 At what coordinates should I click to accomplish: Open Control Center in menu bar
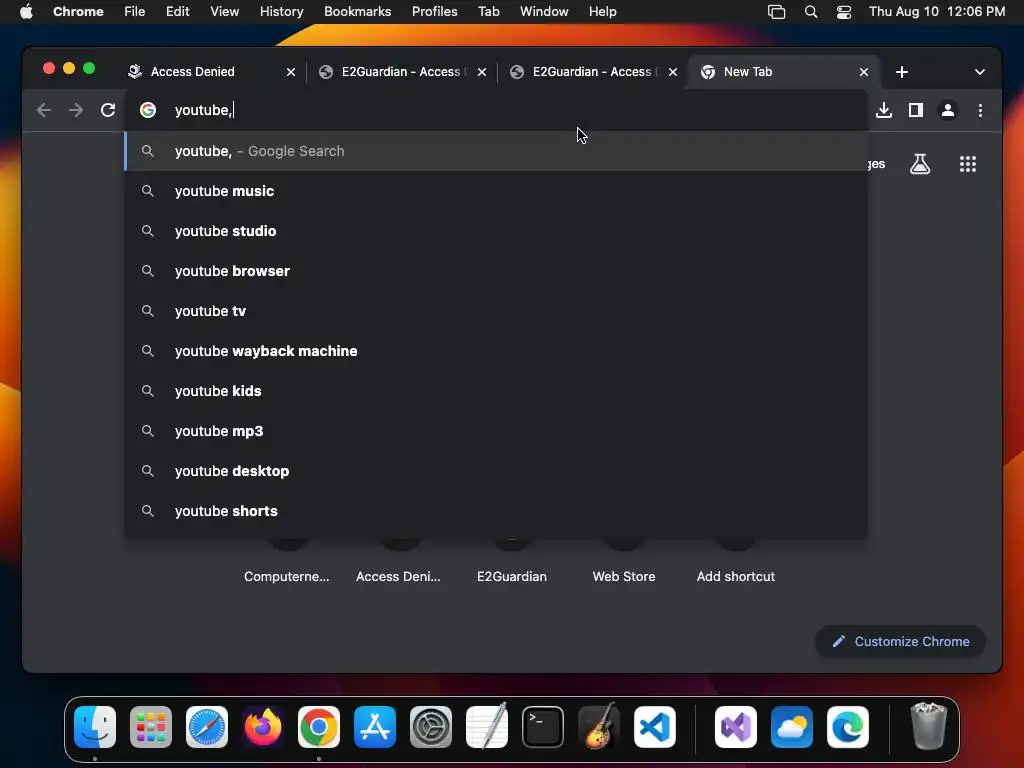pyautogui.click(x=844, y=12)
